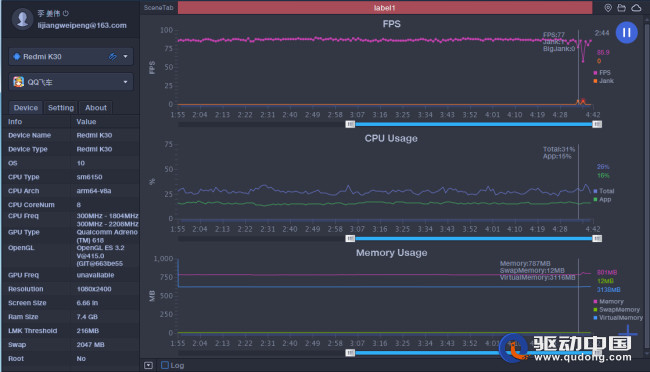The width and height of the screenshot is (650, 372).
Task: Click the QQ飞车 app icon
Action: click(18, 82)
